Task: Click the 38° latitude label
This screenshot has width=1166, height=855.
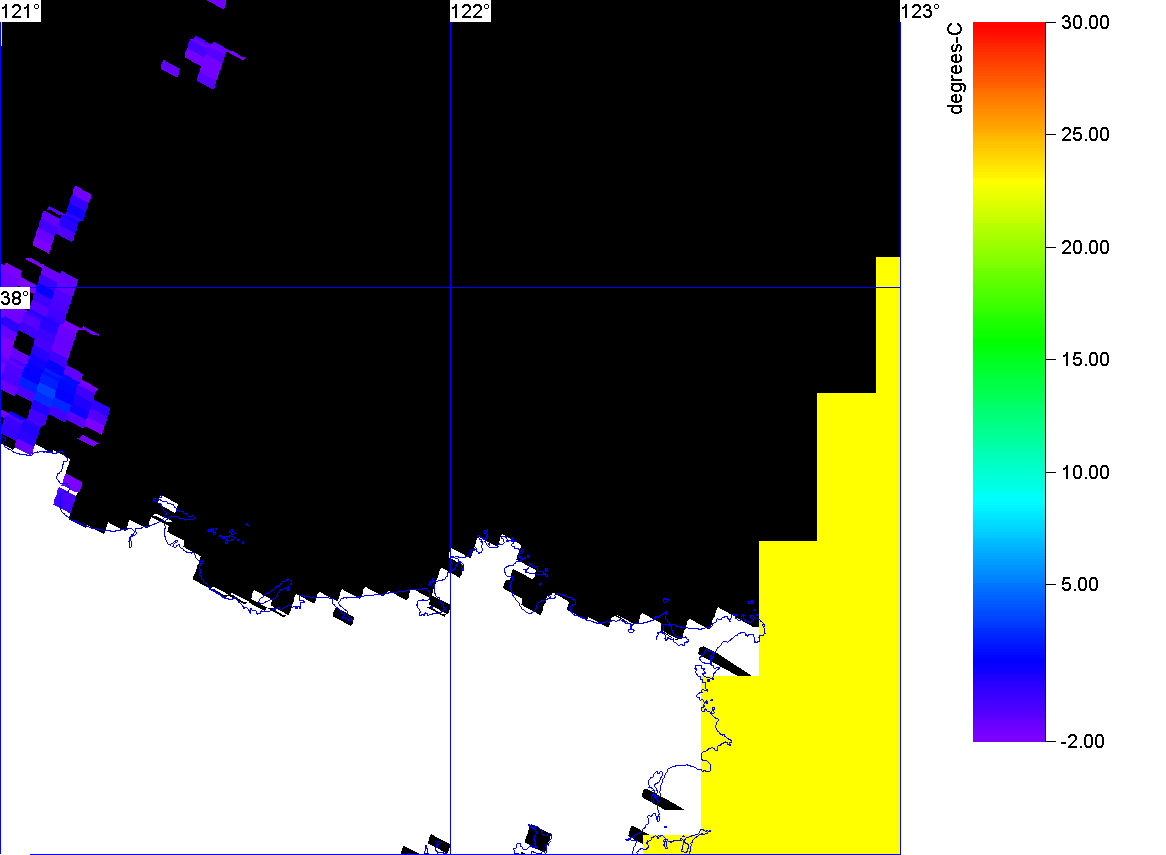Action: [15, 298]
